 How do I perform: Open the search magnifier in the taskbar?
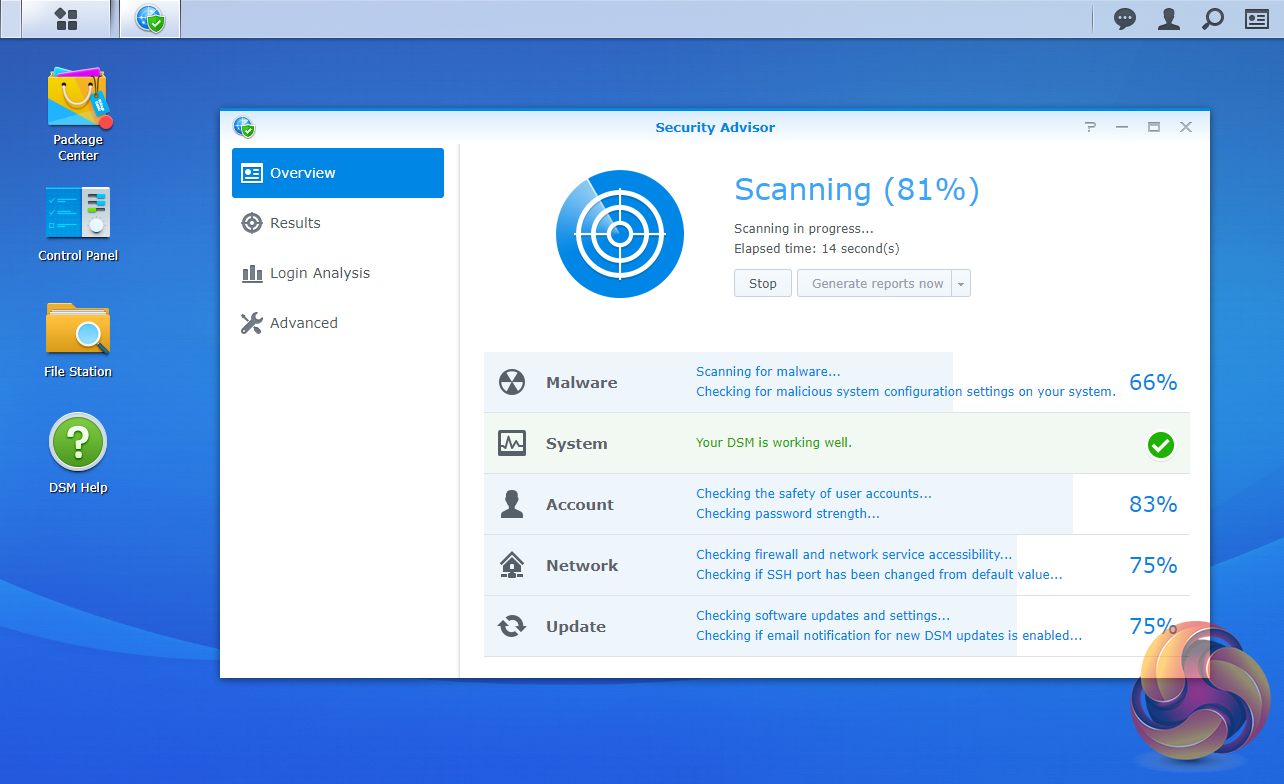[1212, 19]
